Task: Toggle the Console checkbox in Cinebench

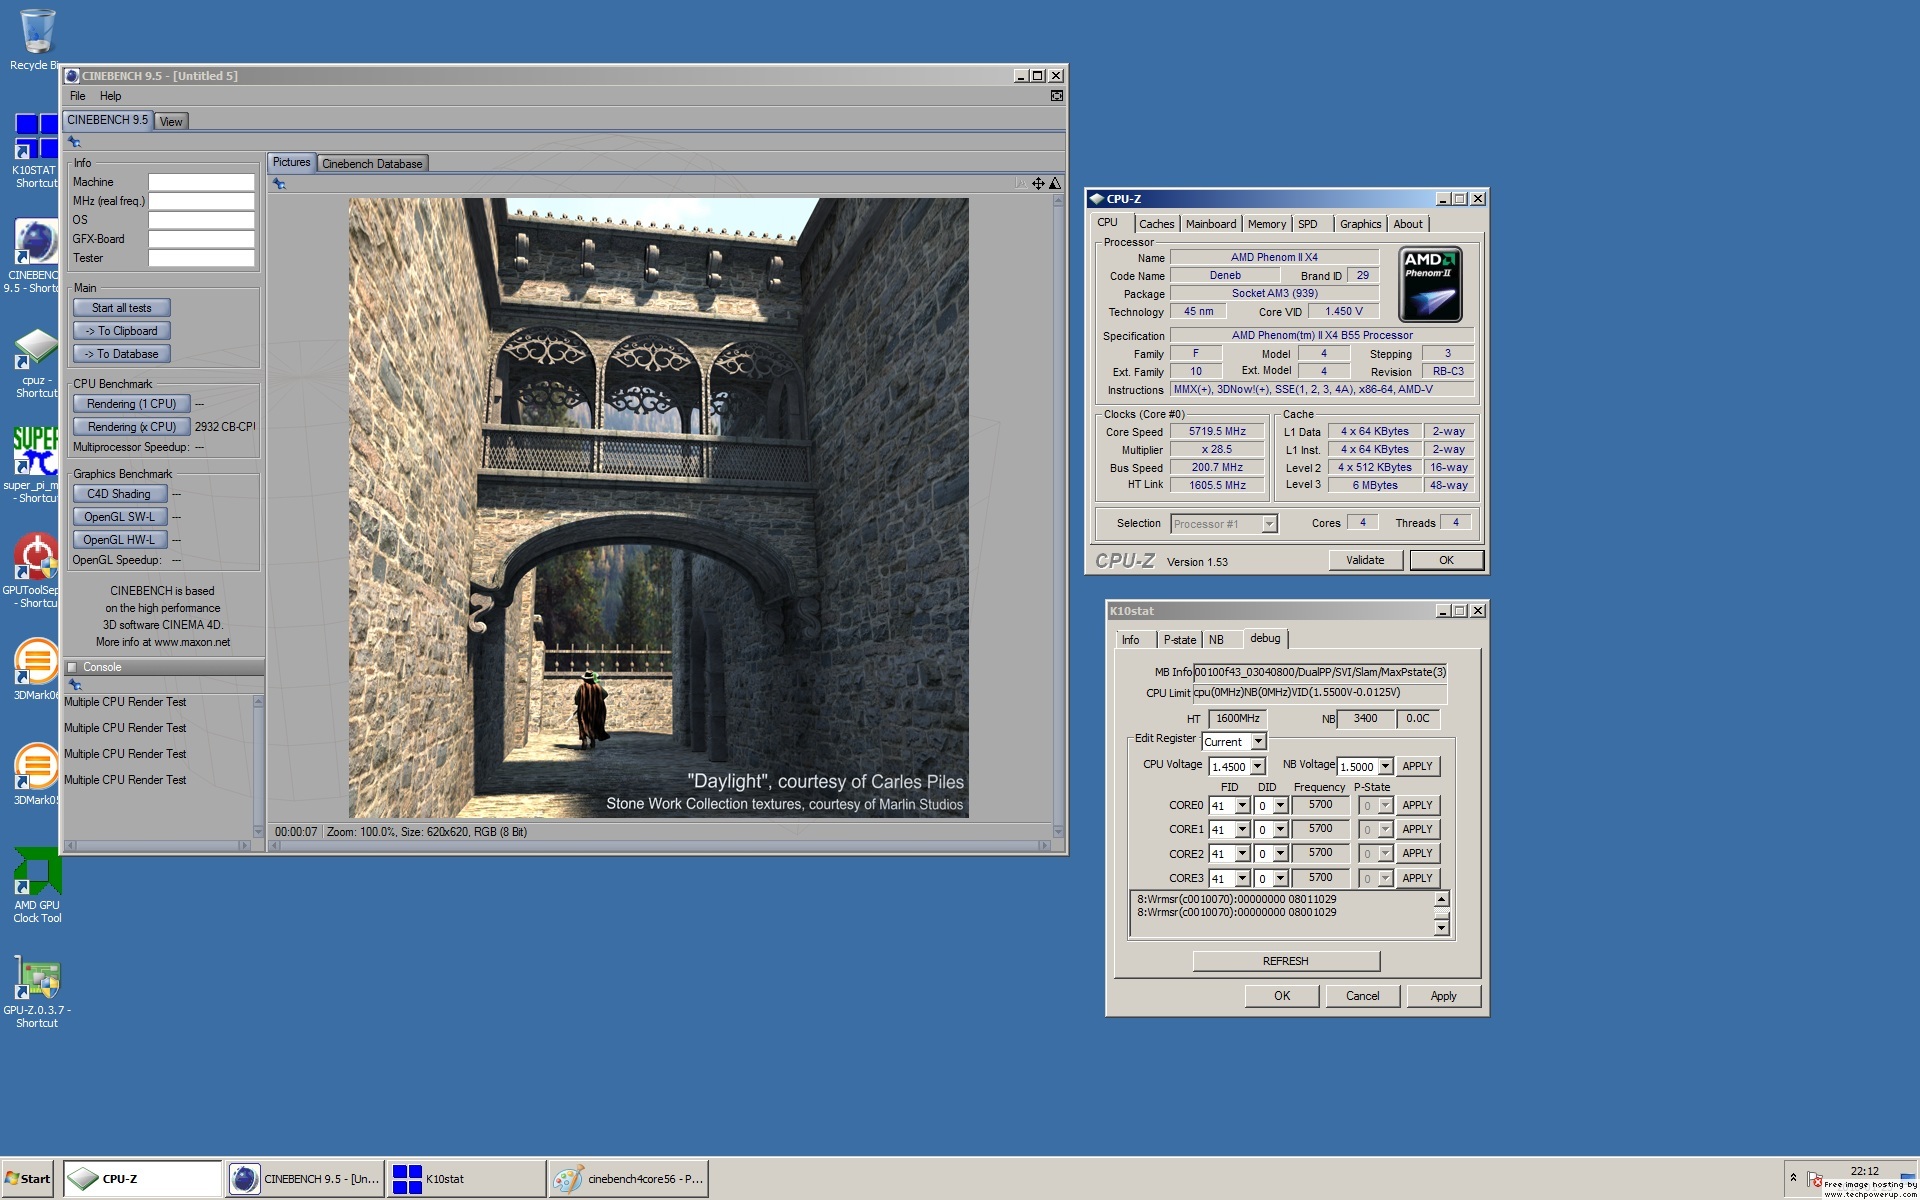Action: tap(72, 667)
